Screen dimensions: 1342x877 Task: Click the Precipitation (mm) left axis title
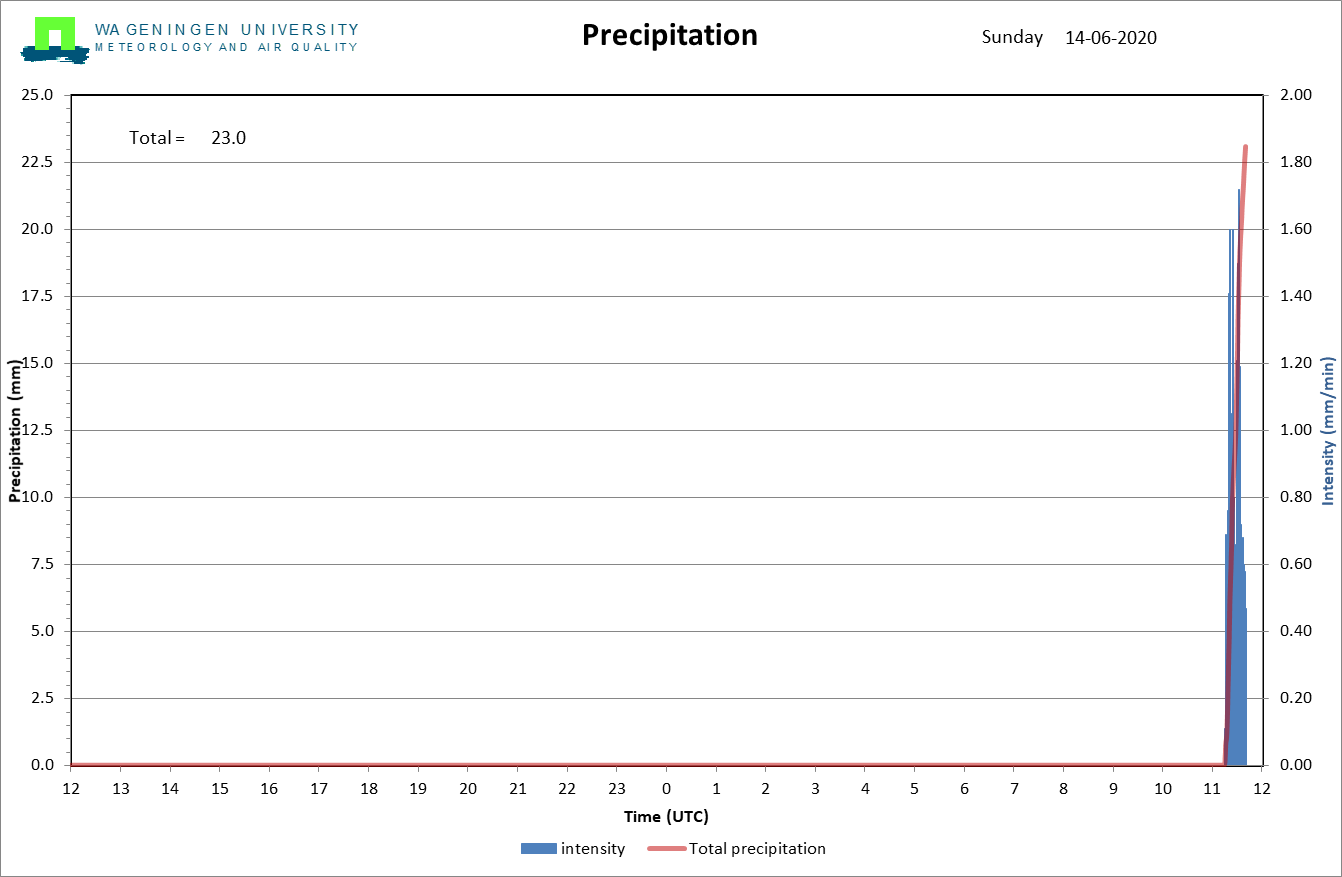point(15,429)
